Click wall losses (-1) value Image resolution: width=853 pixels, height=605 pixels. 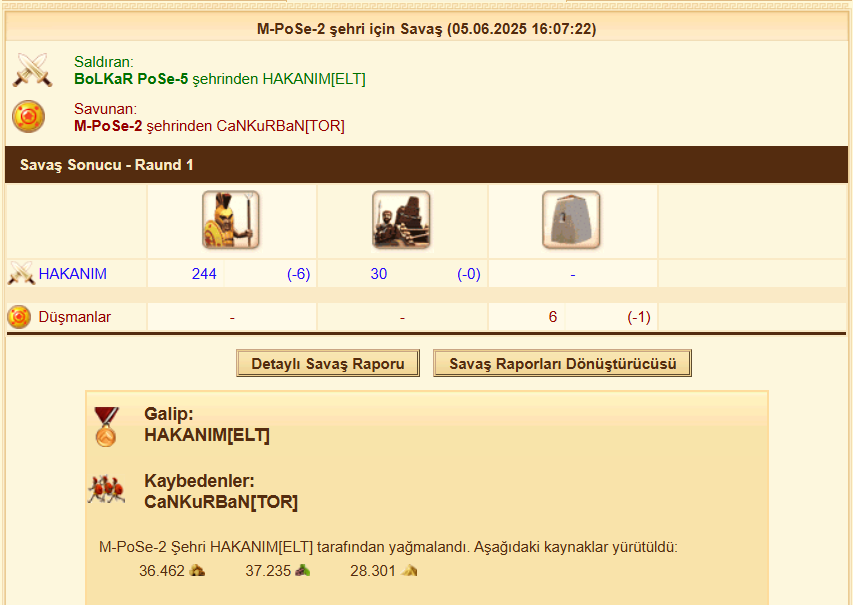coord(639,317)
